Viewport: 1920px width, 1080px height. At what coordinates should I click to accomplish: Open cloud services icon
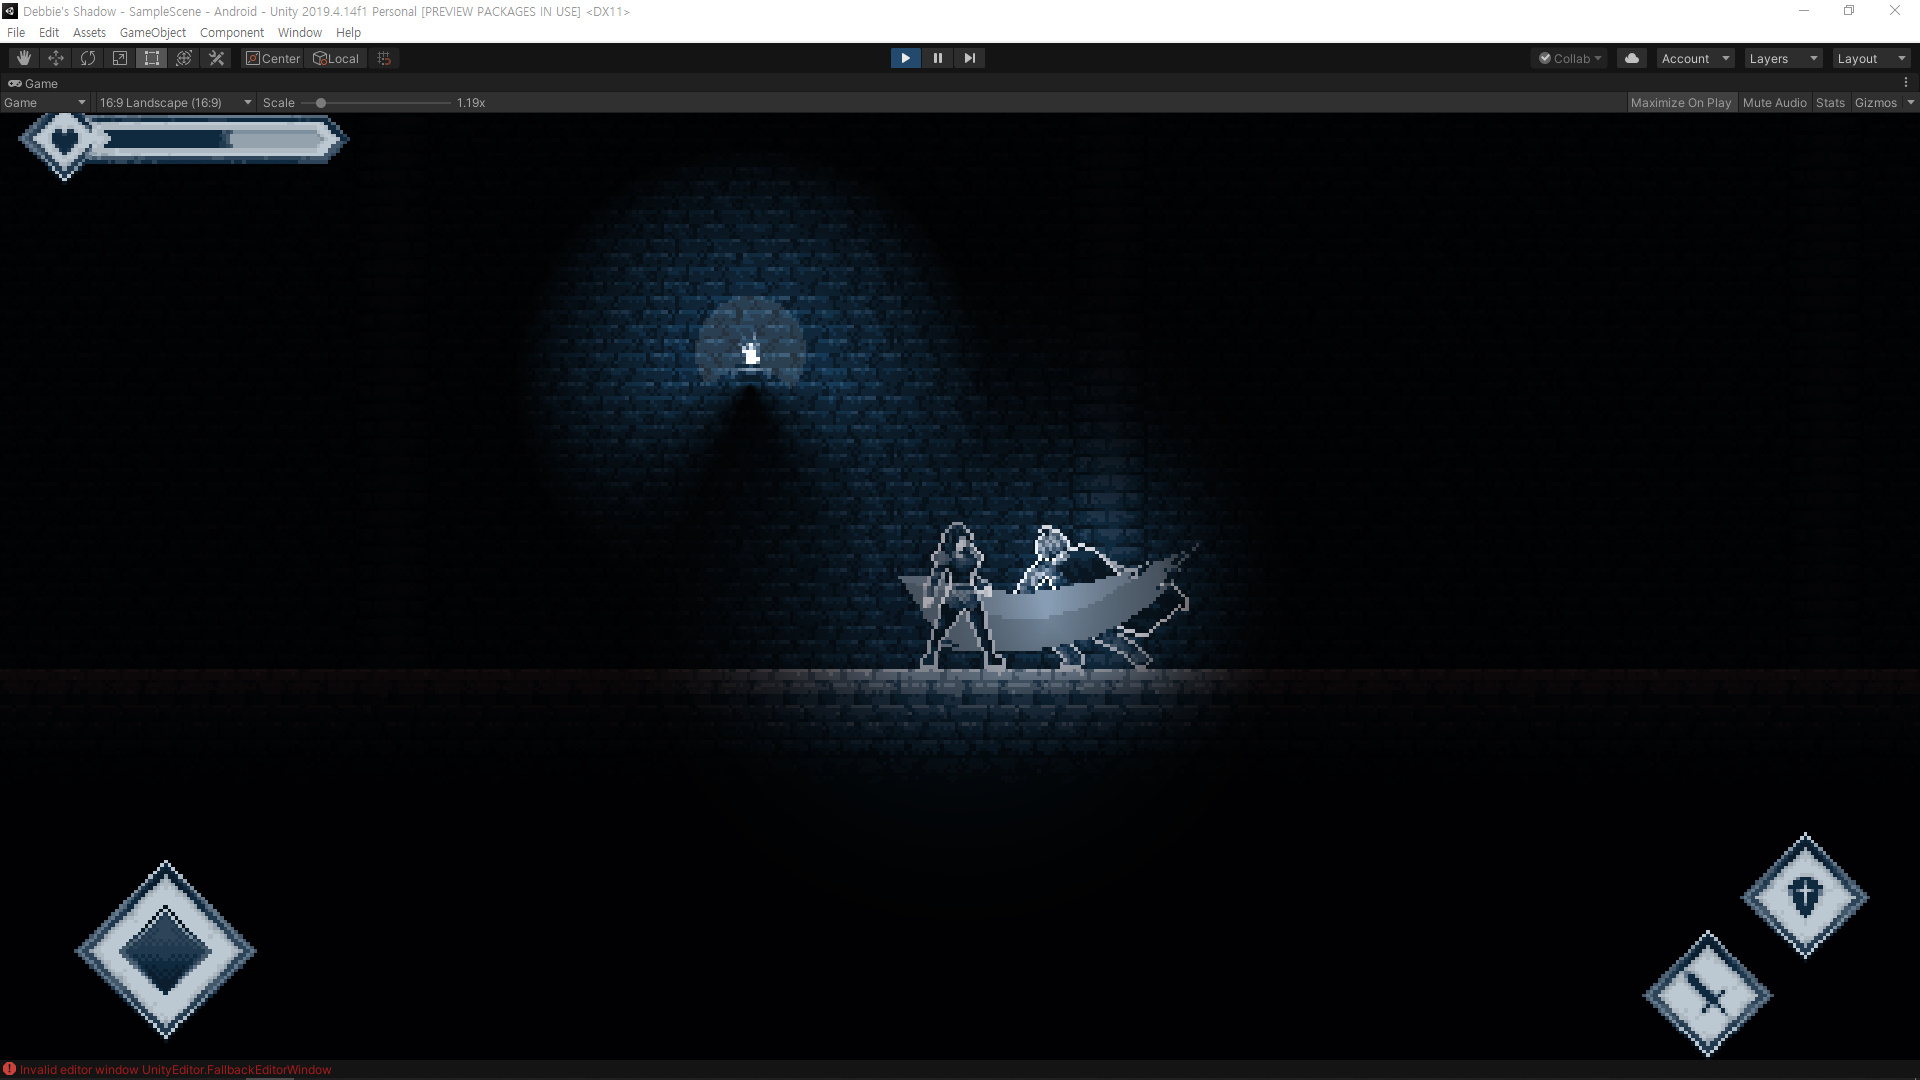[1632, 58]
